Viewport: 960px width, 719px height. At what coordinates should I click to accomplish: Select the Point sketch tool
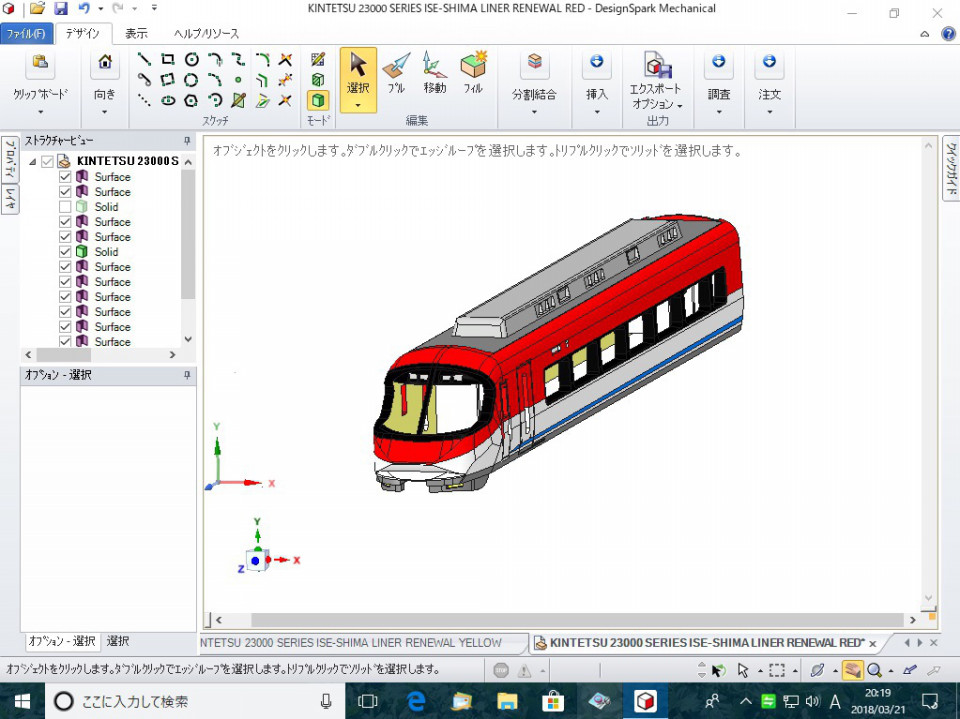pos(238,80)
